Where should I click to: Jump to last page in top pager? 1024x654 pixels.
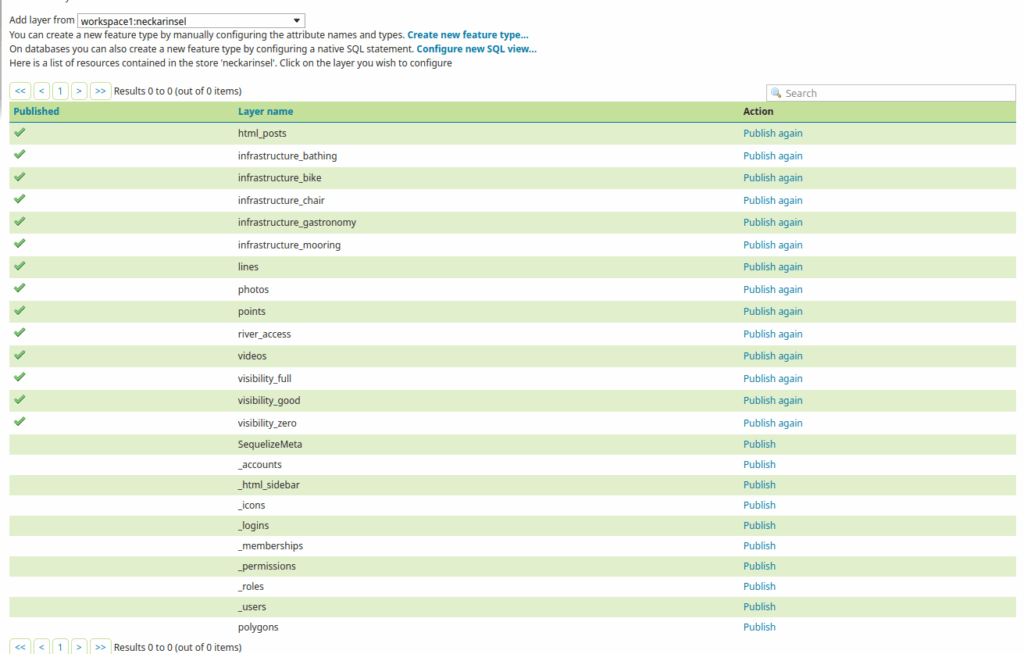(x=100, y=91)
